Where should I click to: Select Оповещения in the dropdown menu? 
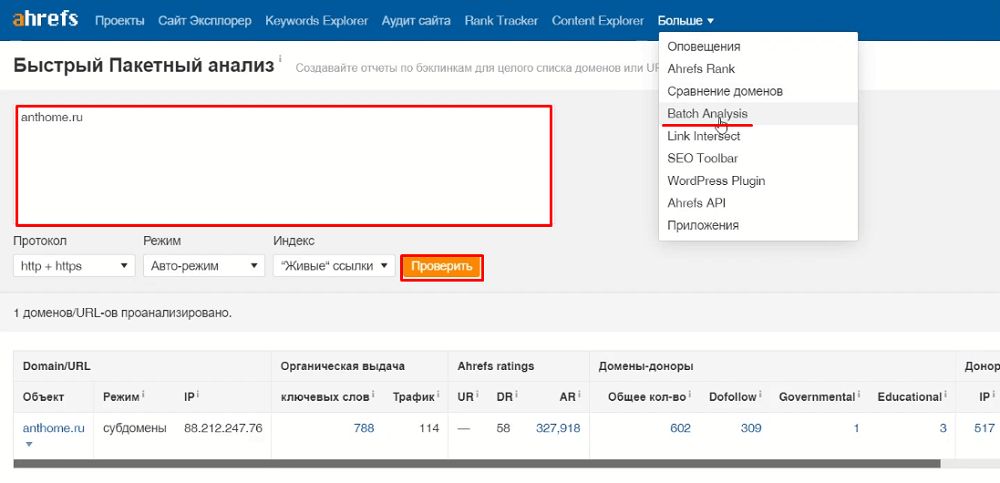point(758,47)
